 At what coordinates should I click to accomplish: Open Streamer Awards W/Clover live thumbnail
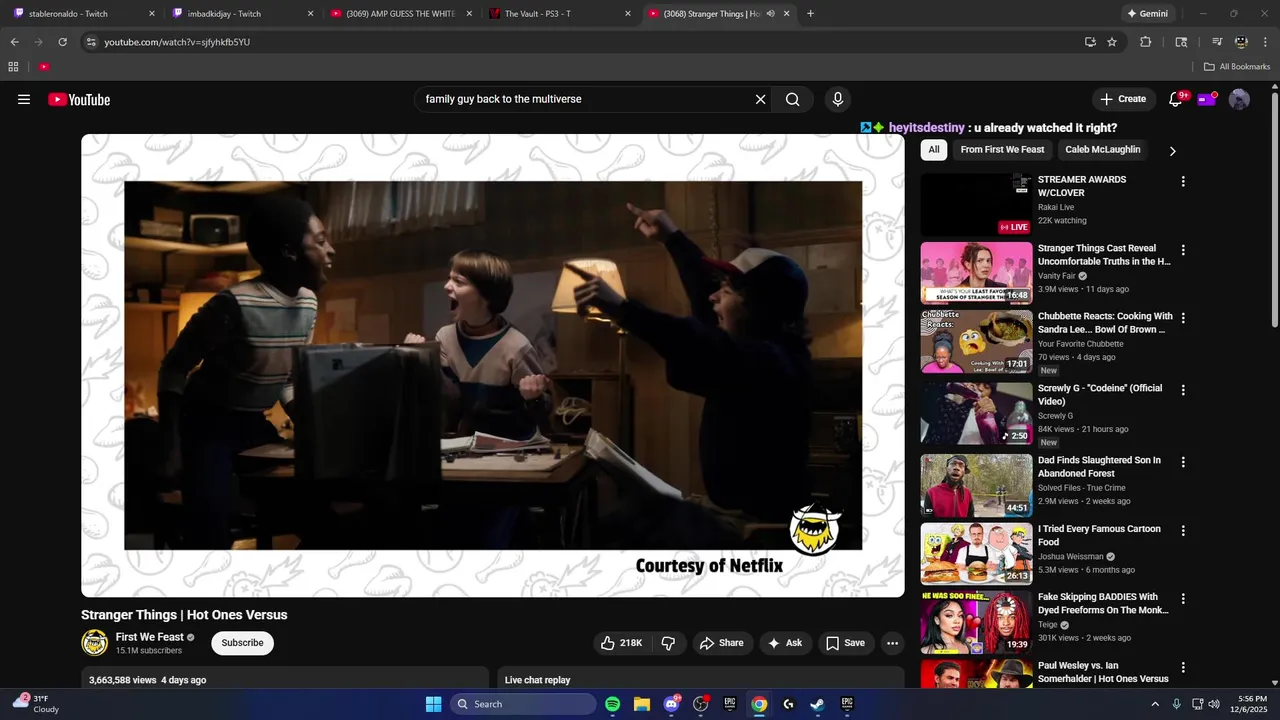coord(976,205)
